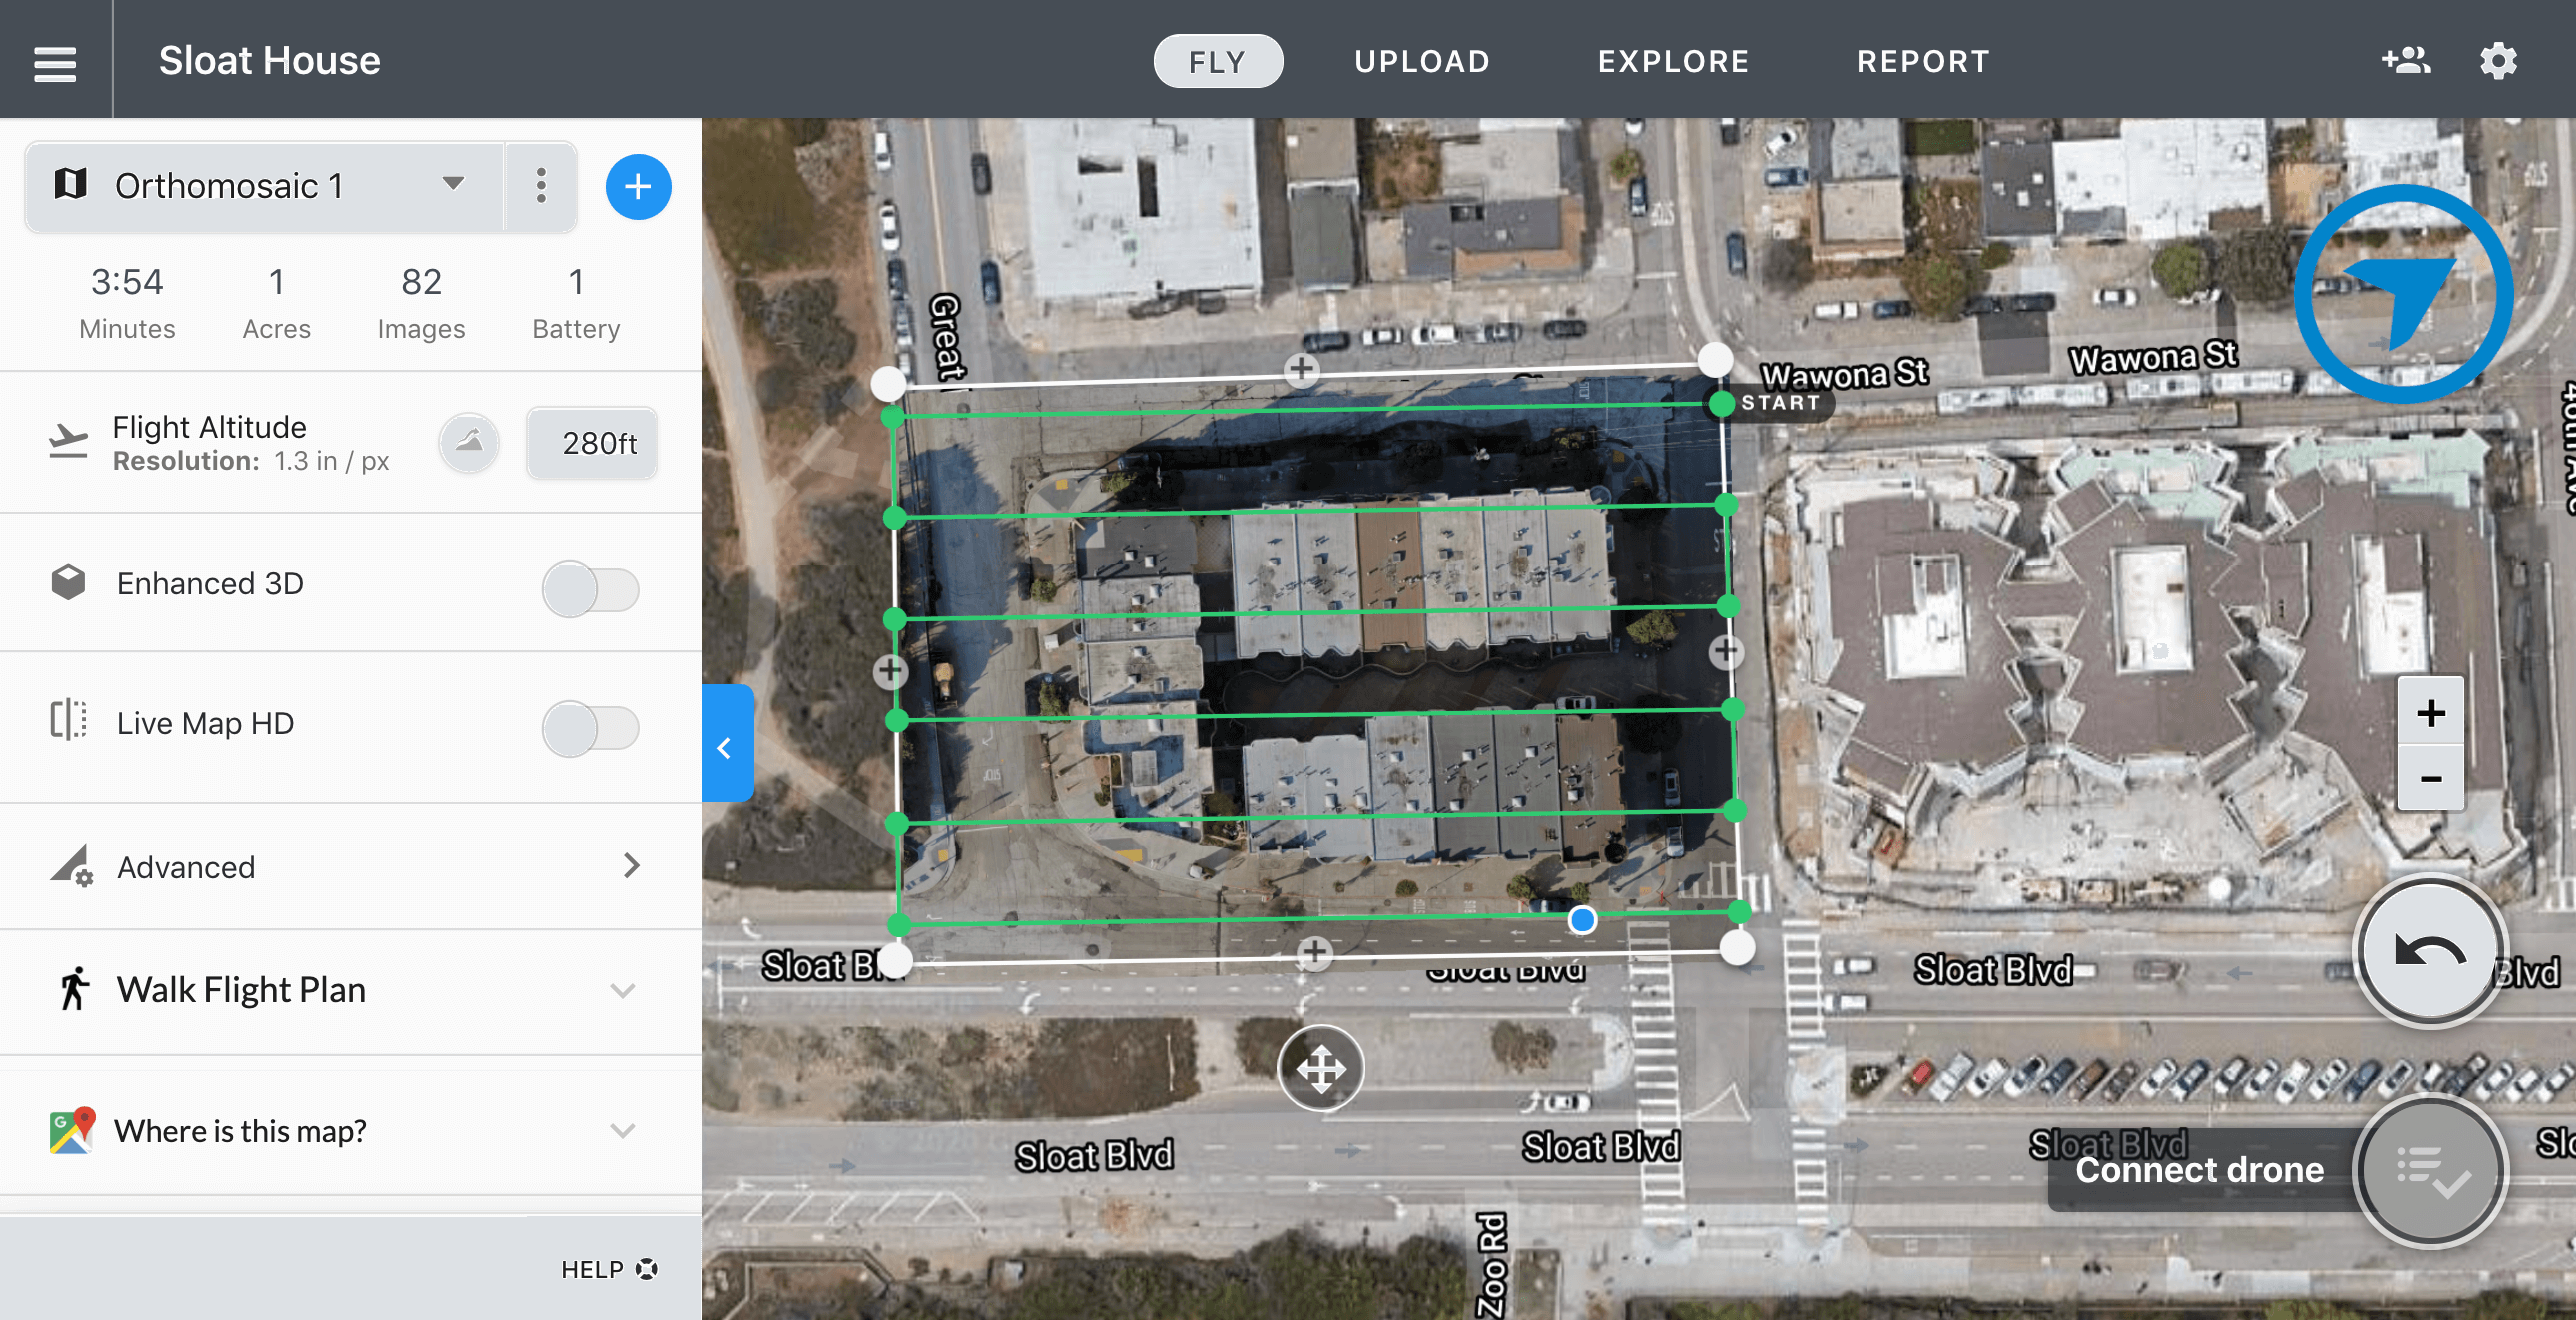Open the HELP link

coord(609,1269)
